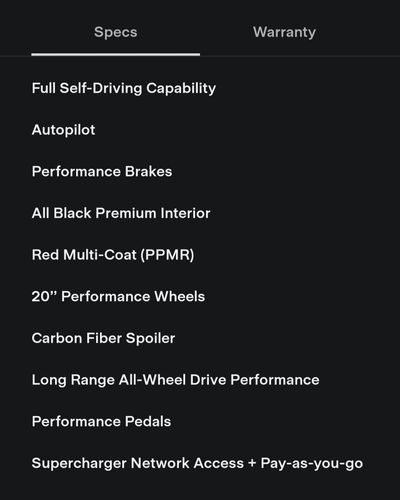Open the Warranty tab
The image size is (400, 500).
[284, 32]
